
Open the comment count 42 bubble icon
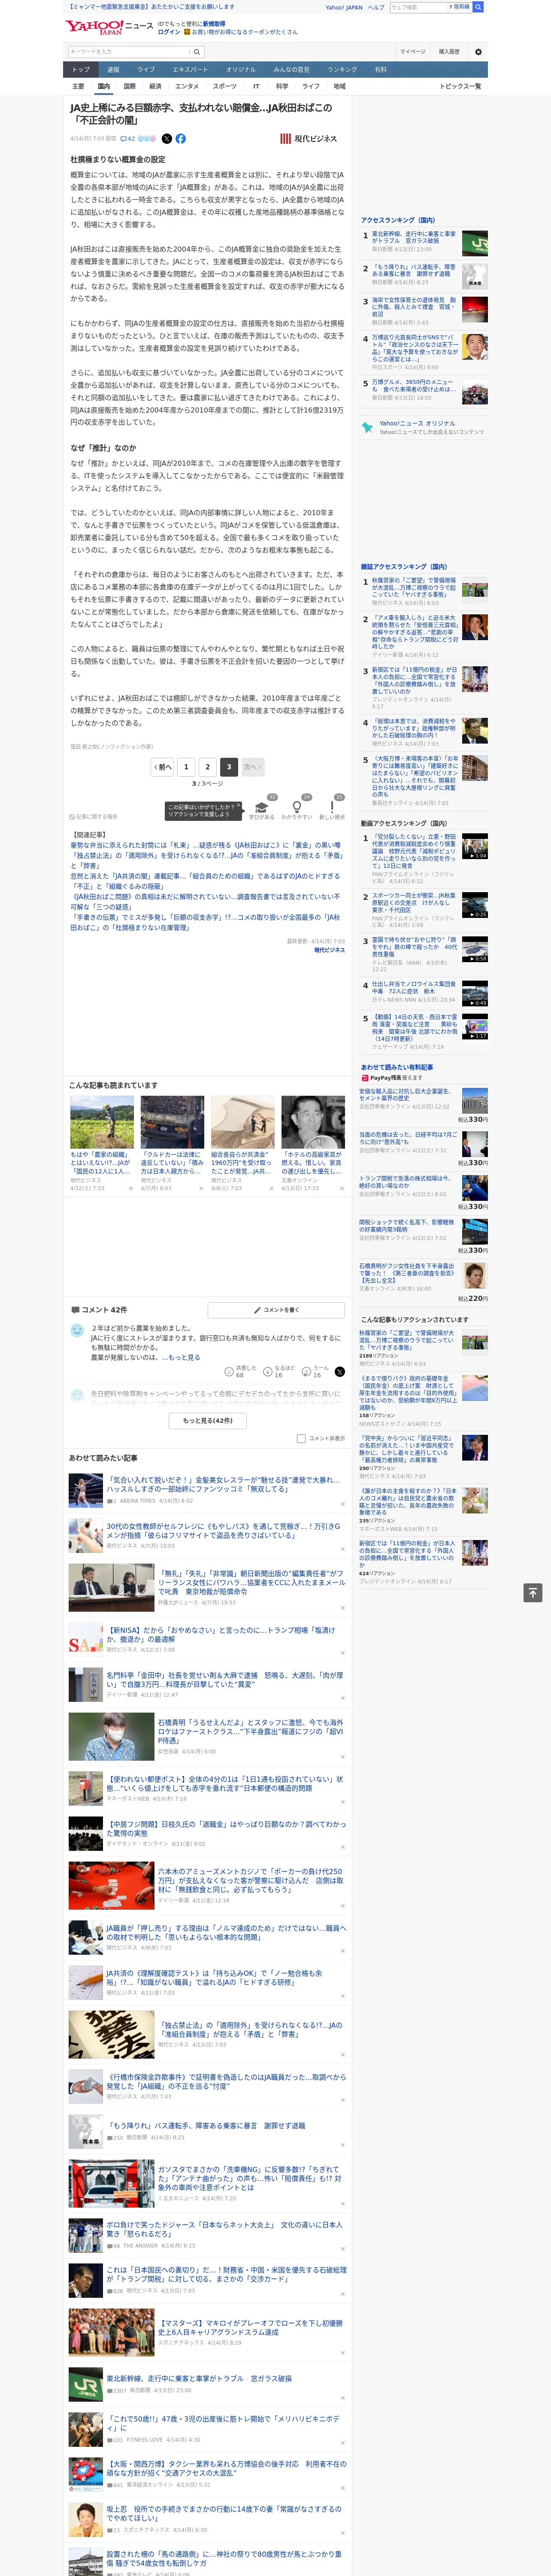(128, 139)
